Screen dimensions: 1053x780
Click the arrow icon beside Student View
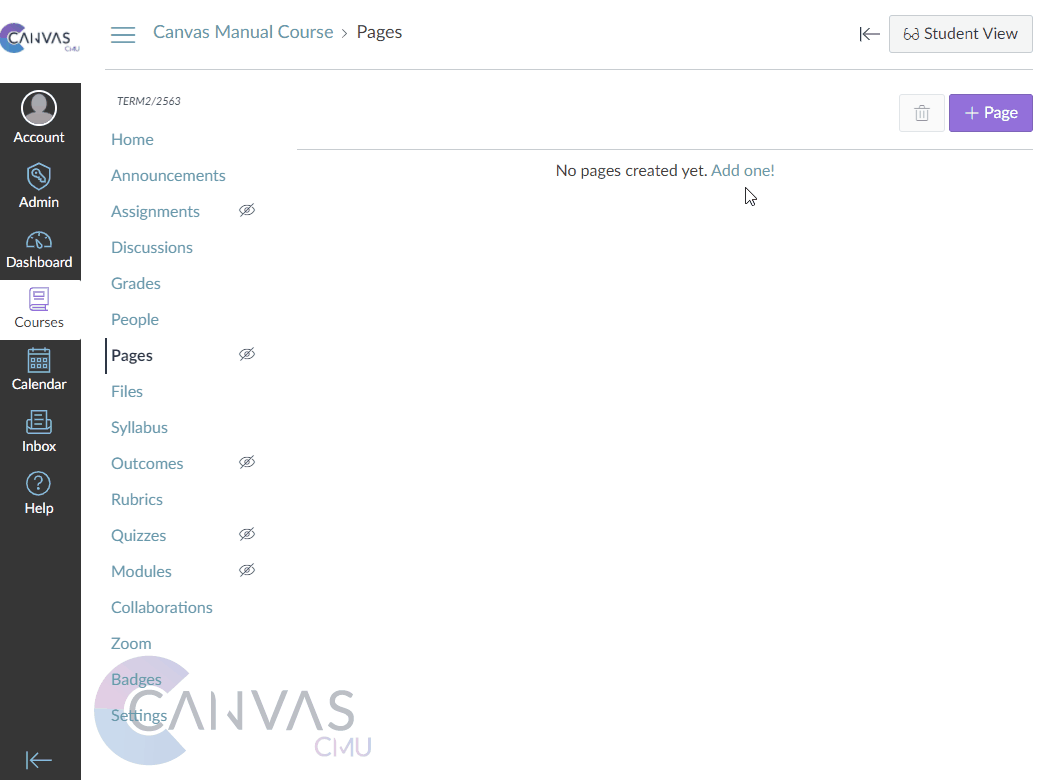click(x=869, y=34)
